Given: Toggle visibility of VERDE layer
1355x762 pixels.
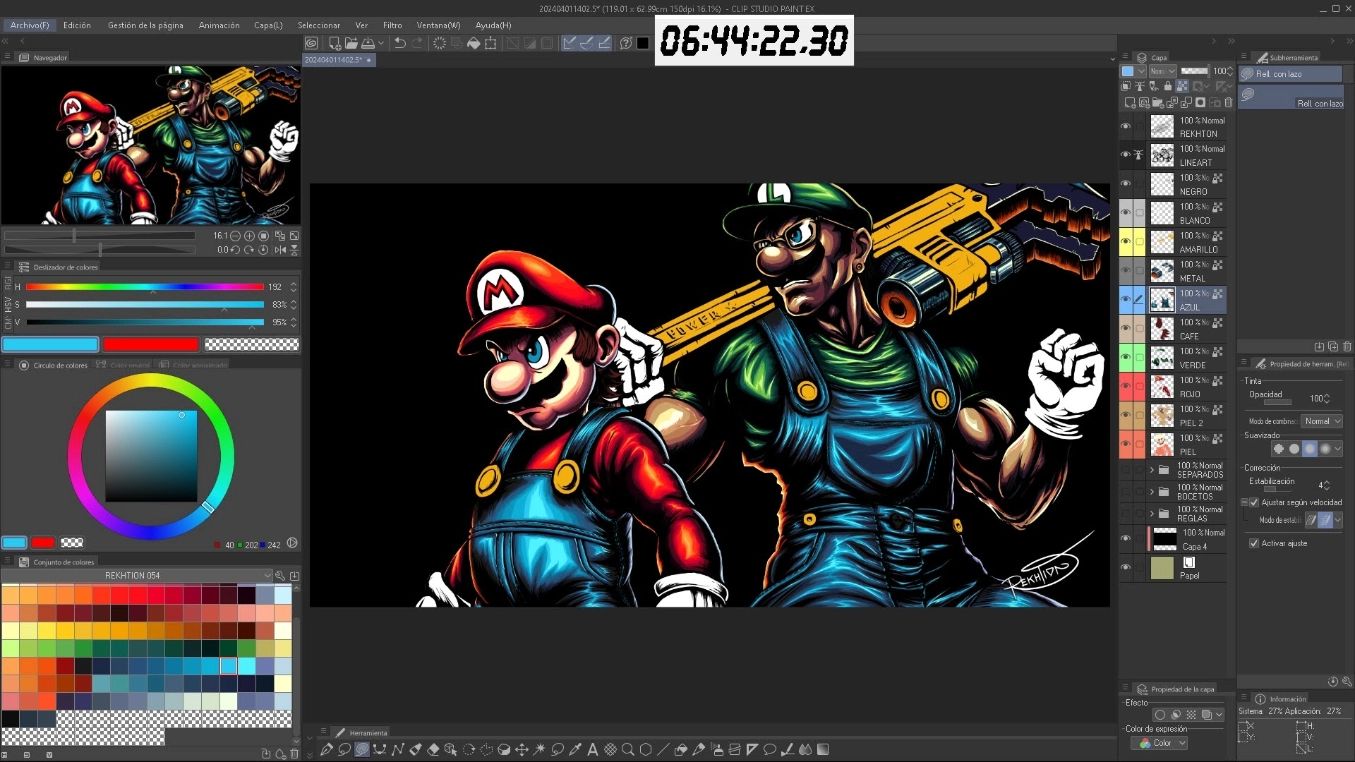Looking at the screenshot, I should (x=1125, y=357).
